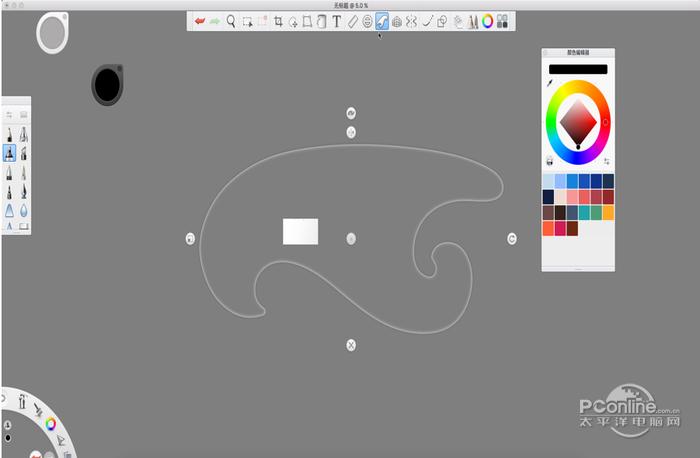
Task: Click the gray brush size puck
Action: click(52, 33)
